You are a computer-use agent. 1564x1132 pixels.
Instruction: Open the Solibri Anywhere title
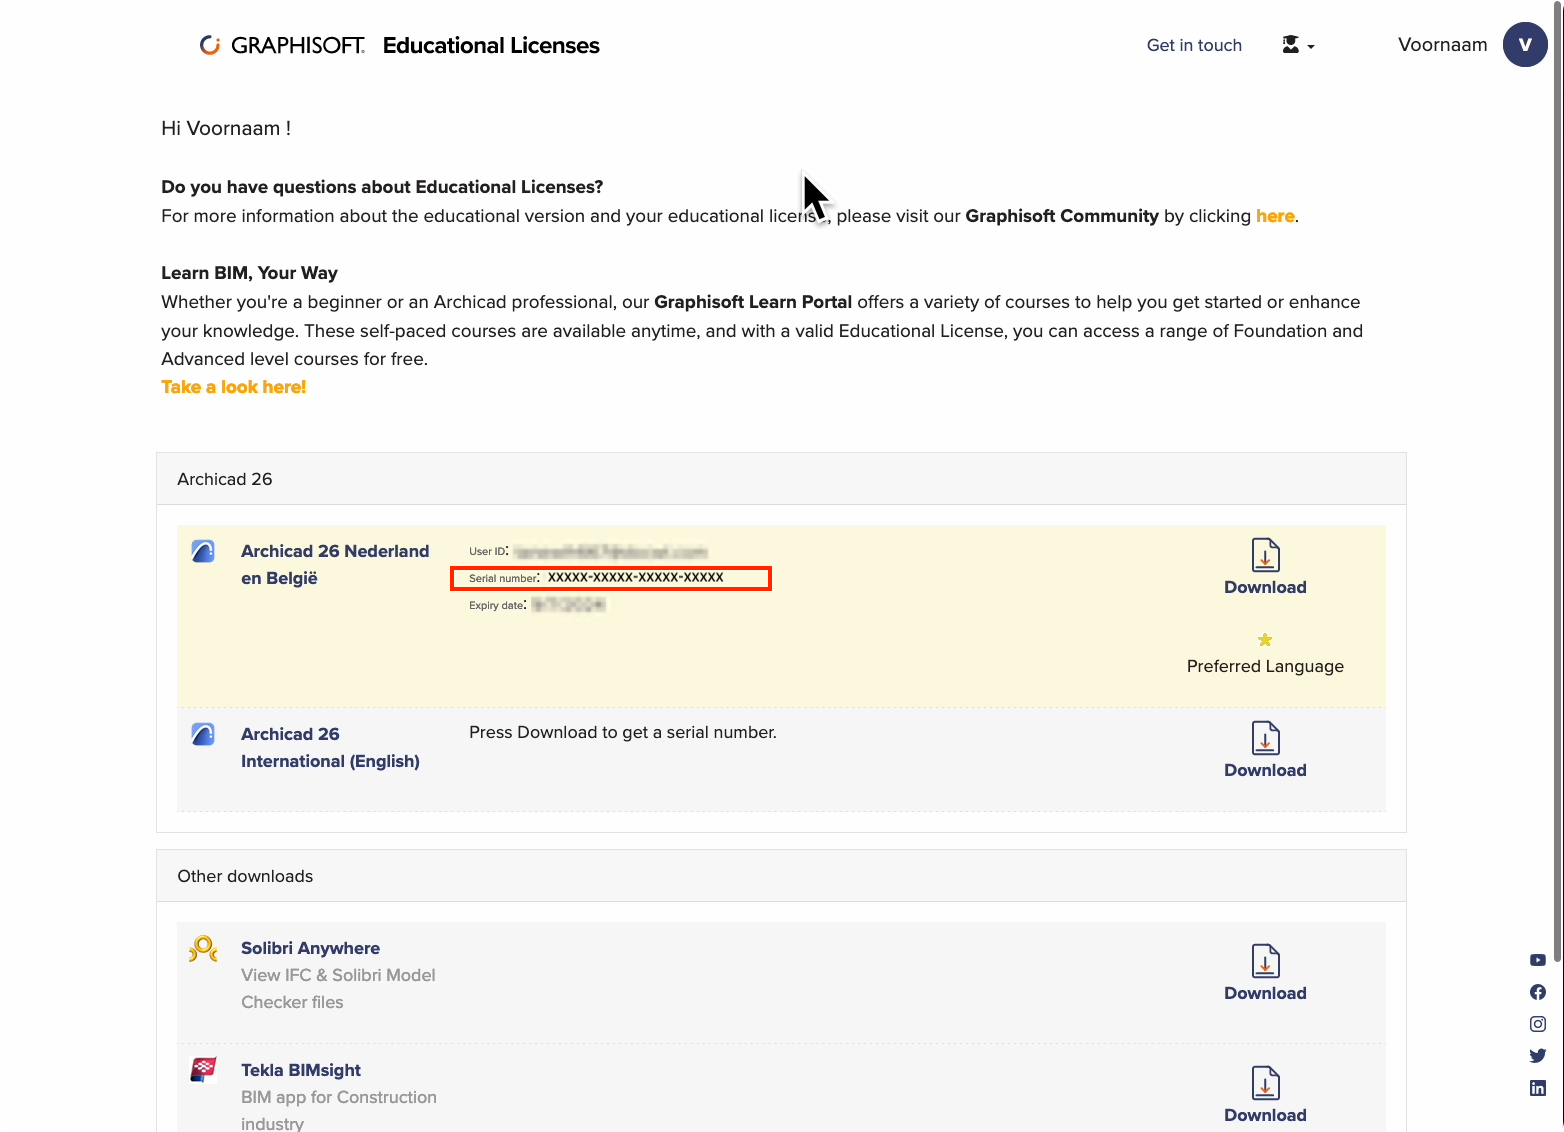click(310, 948)
